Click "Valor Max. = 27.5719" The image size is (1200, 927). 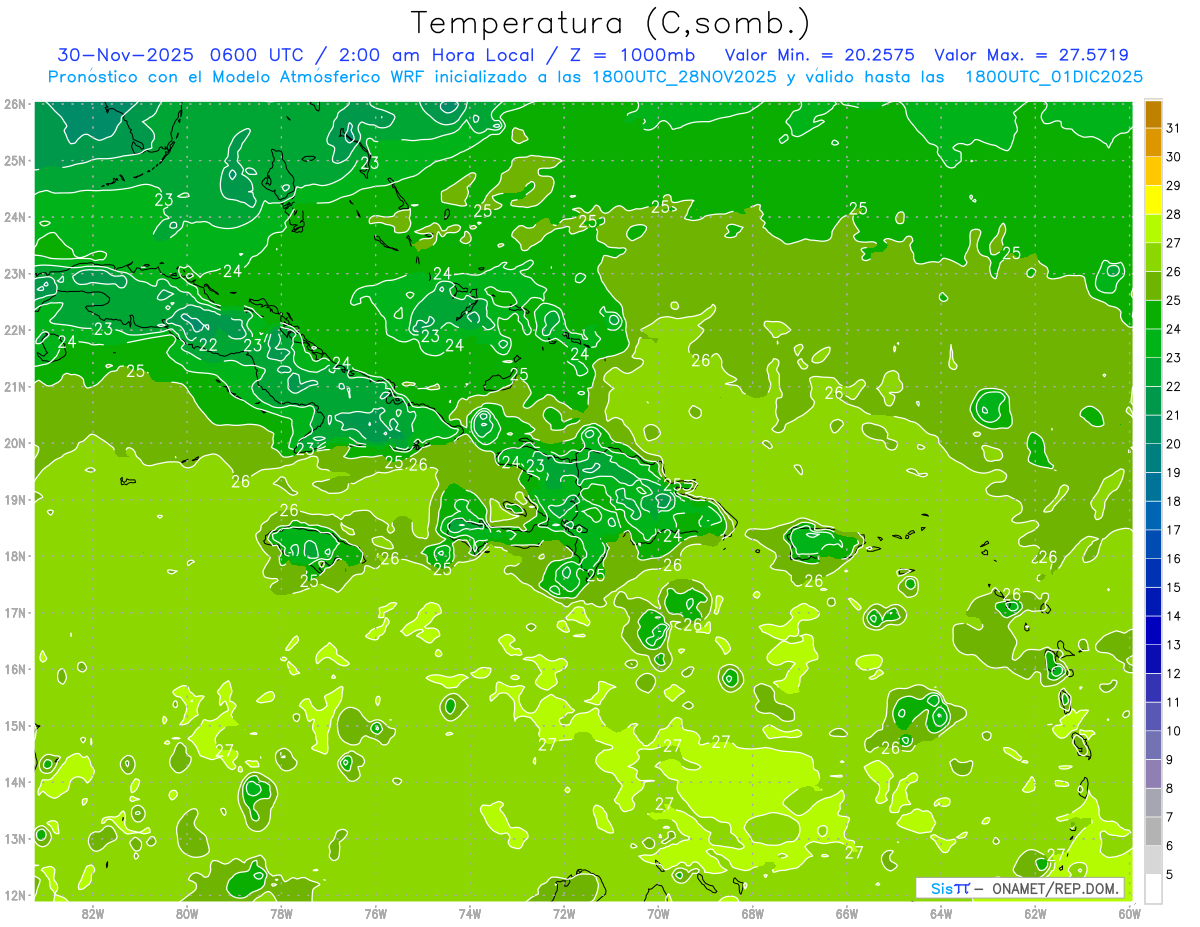[x=1031, y=55]
